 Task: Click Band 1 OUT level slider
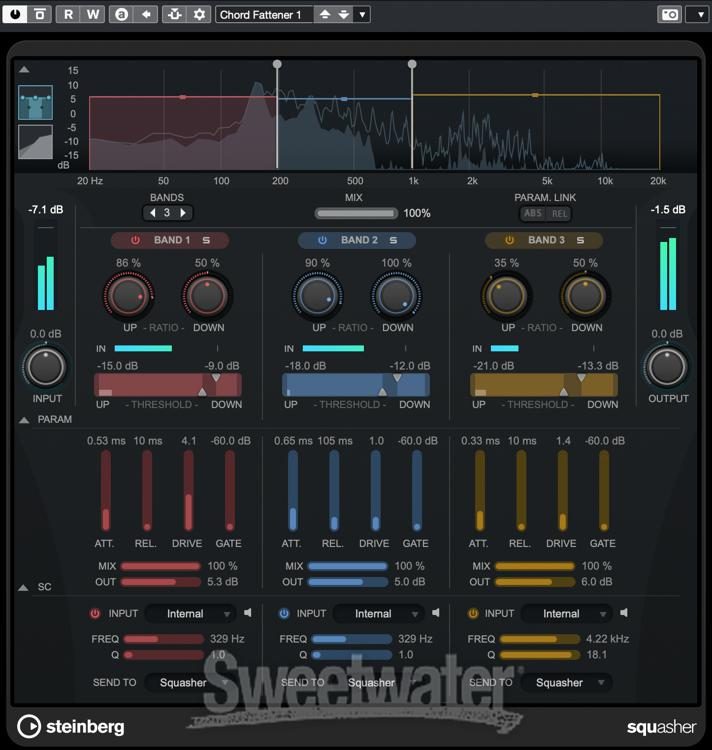coord(161,582)
